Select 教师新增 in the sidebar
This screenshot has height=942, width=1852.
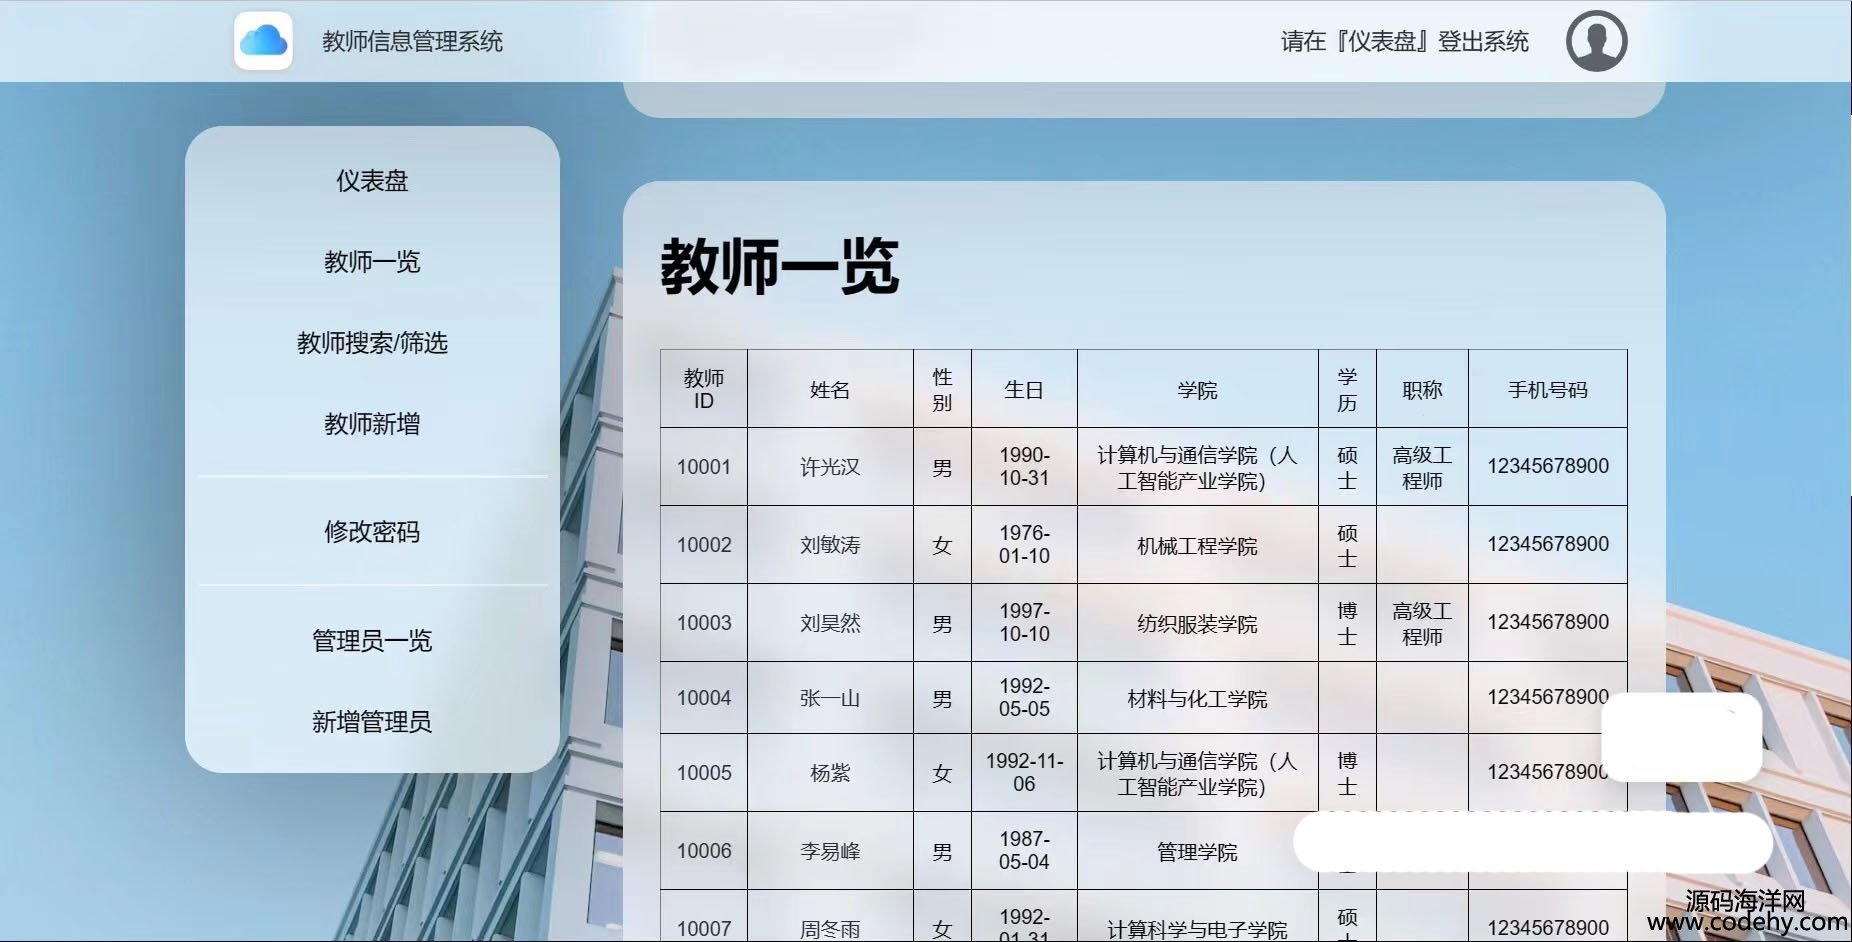[x=372, y=424]
